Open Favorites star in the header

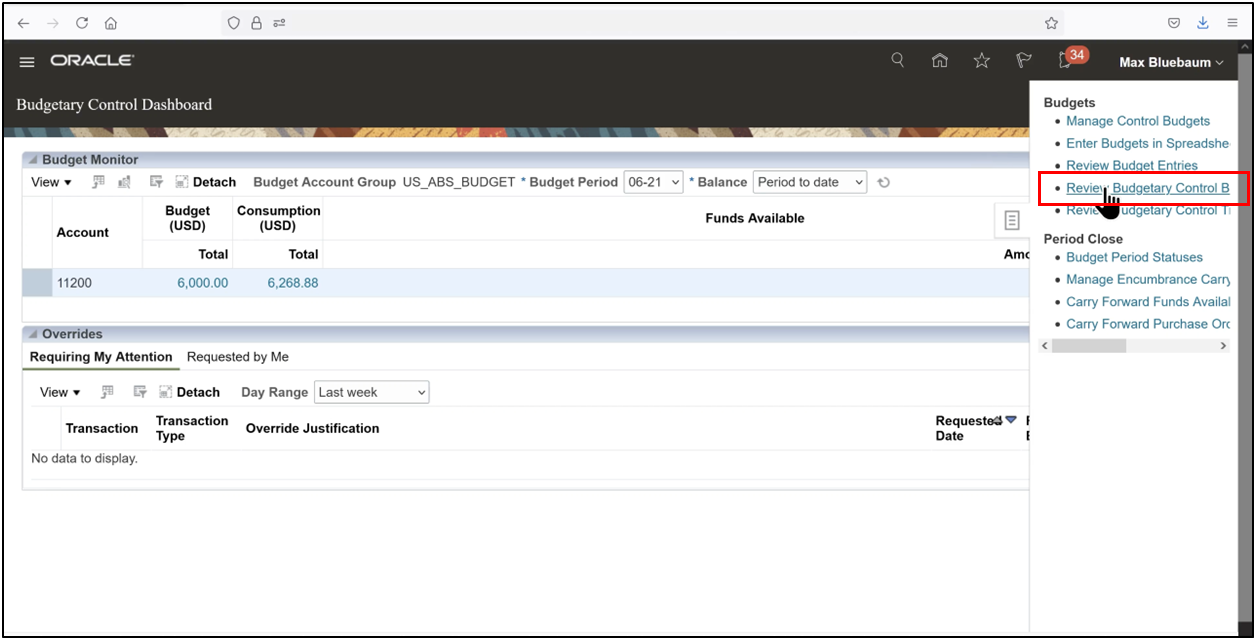tap(981, 60)
